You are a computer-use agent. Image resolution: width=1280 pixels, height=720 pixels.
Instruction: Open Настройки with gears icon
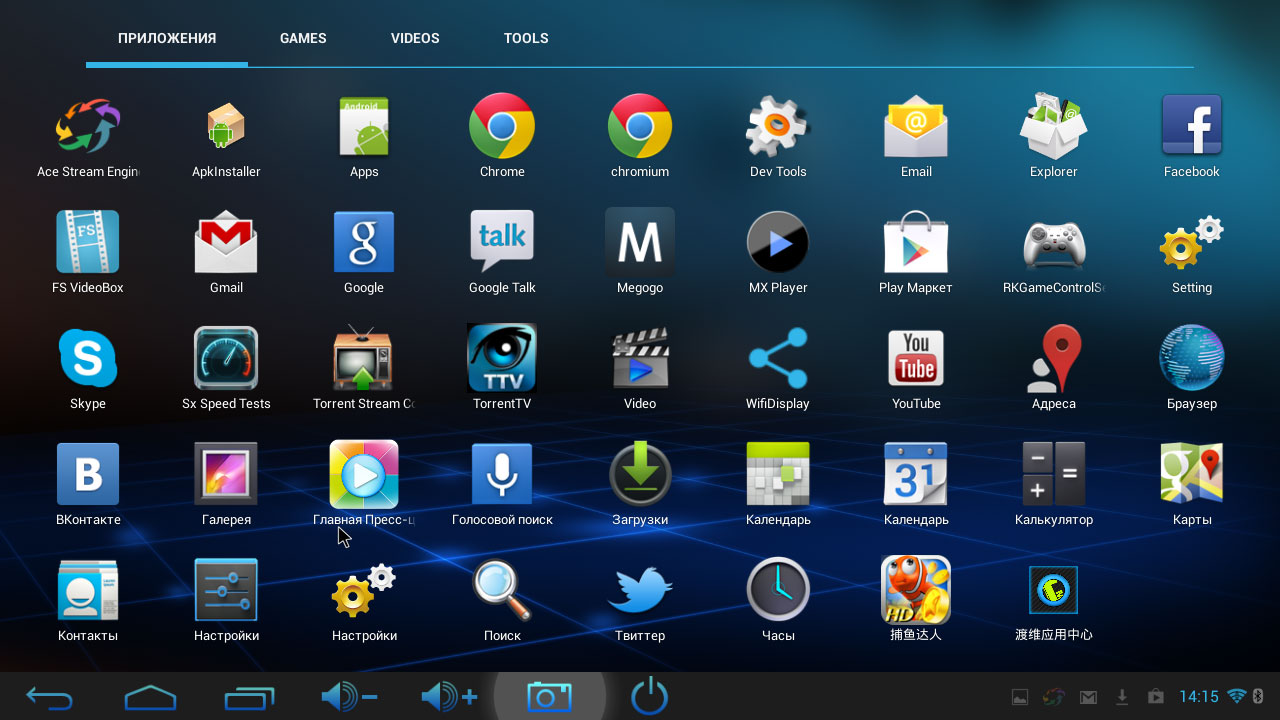pyautogui.click(x=364, y=590)
